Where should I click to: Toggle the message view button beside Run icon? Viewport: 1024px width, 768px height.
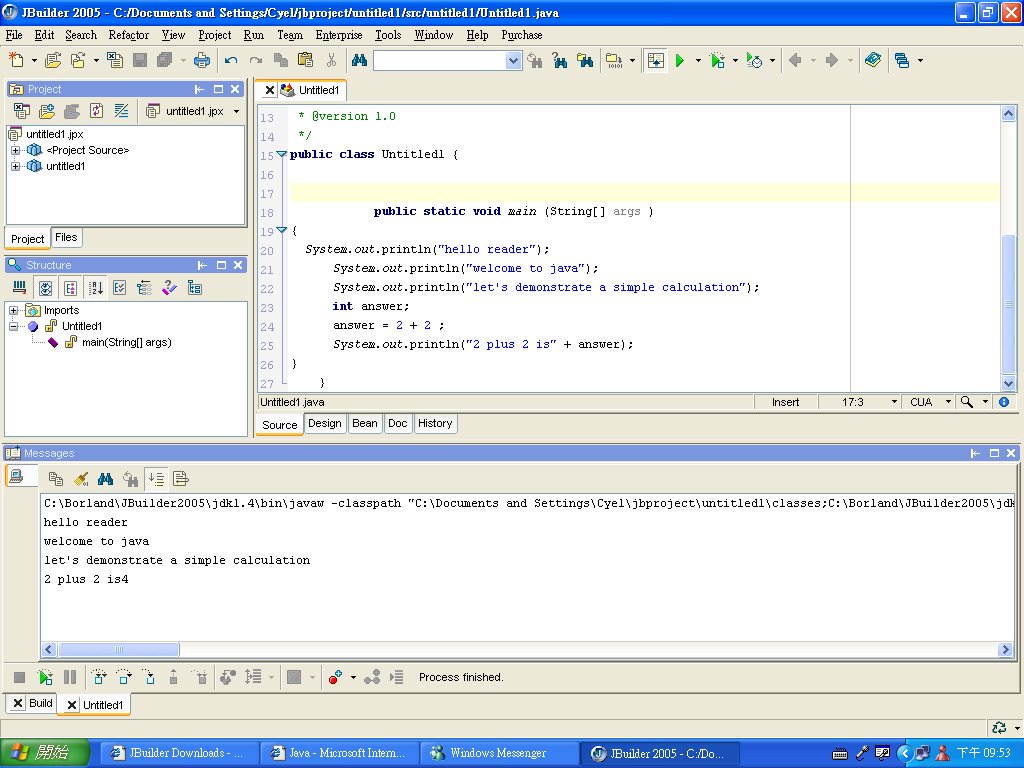[656, 60]
